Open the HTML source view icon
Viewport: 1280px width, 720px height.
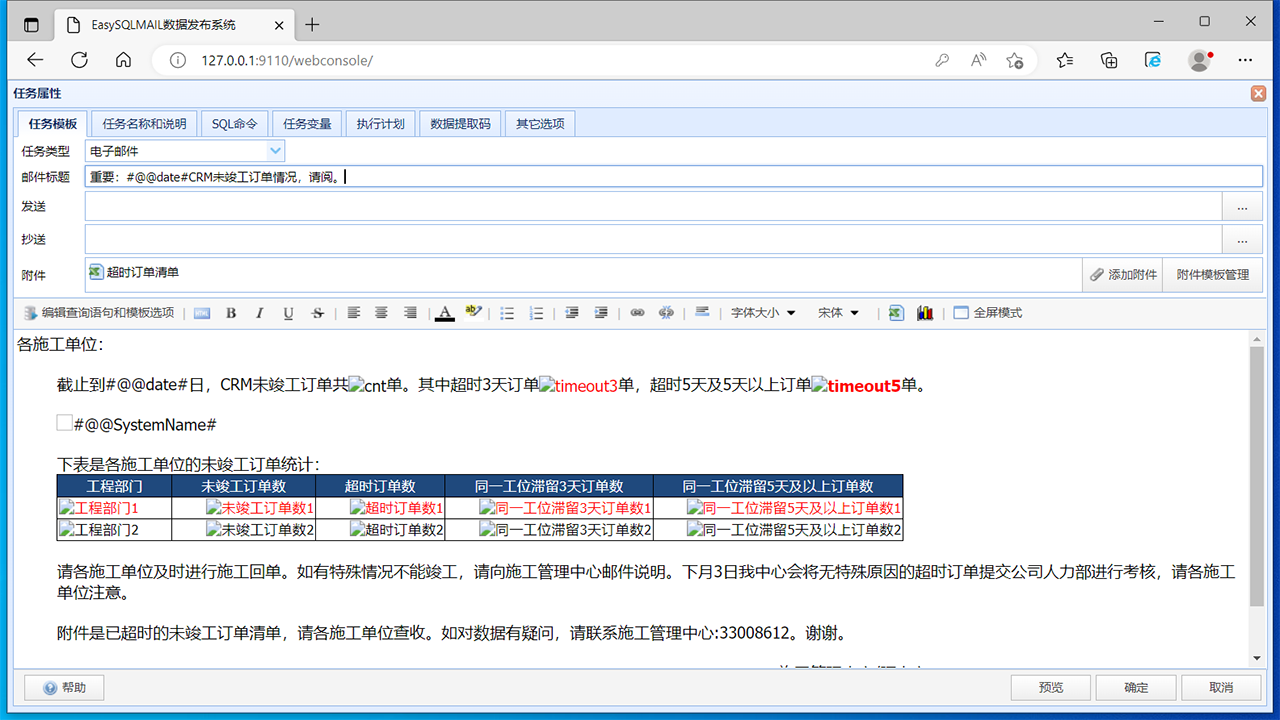coord(202,312)
